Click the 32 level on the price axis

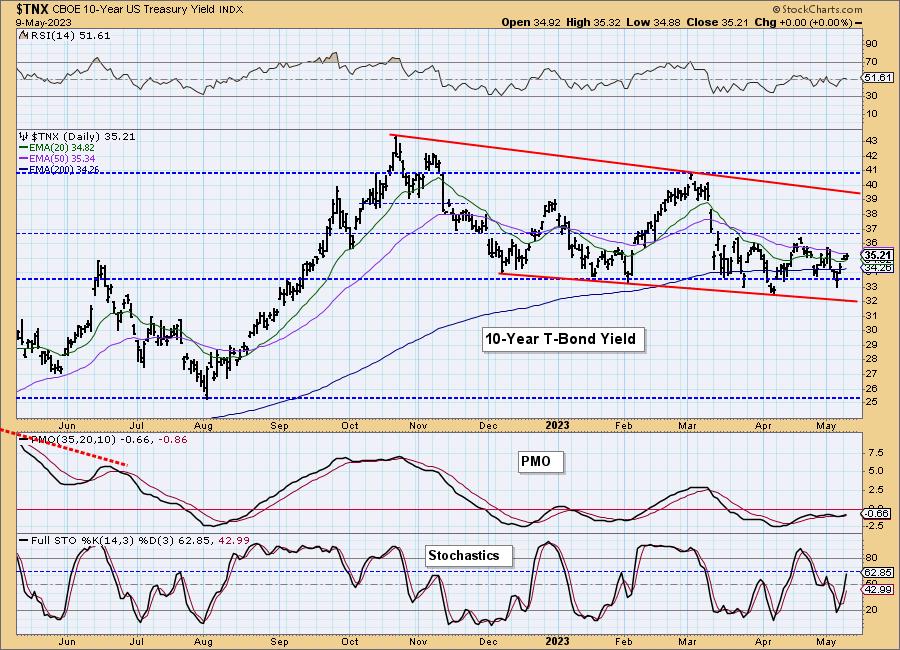click(871, 301)
